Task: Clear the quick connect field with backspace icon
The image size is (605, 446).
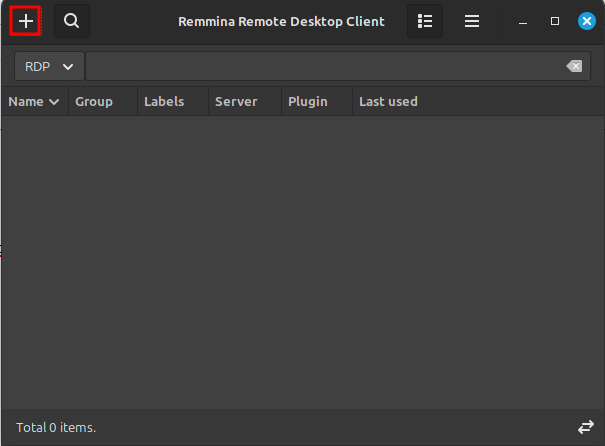Action: 573,66
